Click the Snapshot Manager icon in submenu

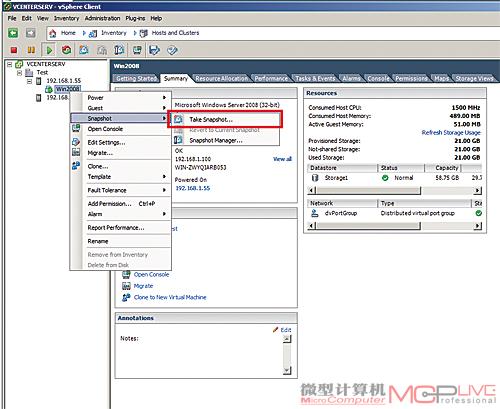pyautogui.click(x=178, y=140)
